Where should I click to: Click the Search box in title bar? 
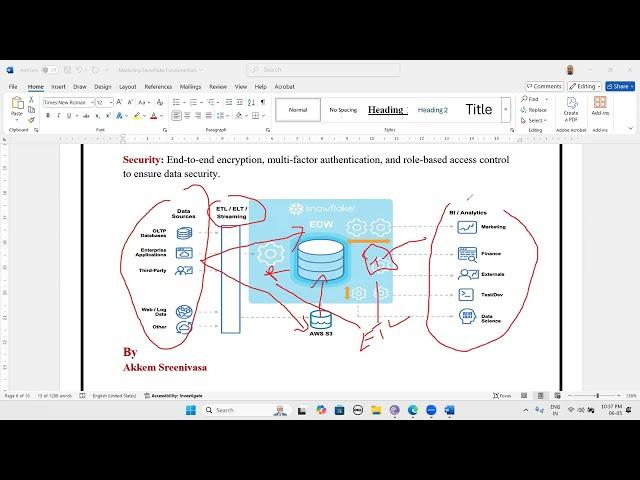pos(323,70)
